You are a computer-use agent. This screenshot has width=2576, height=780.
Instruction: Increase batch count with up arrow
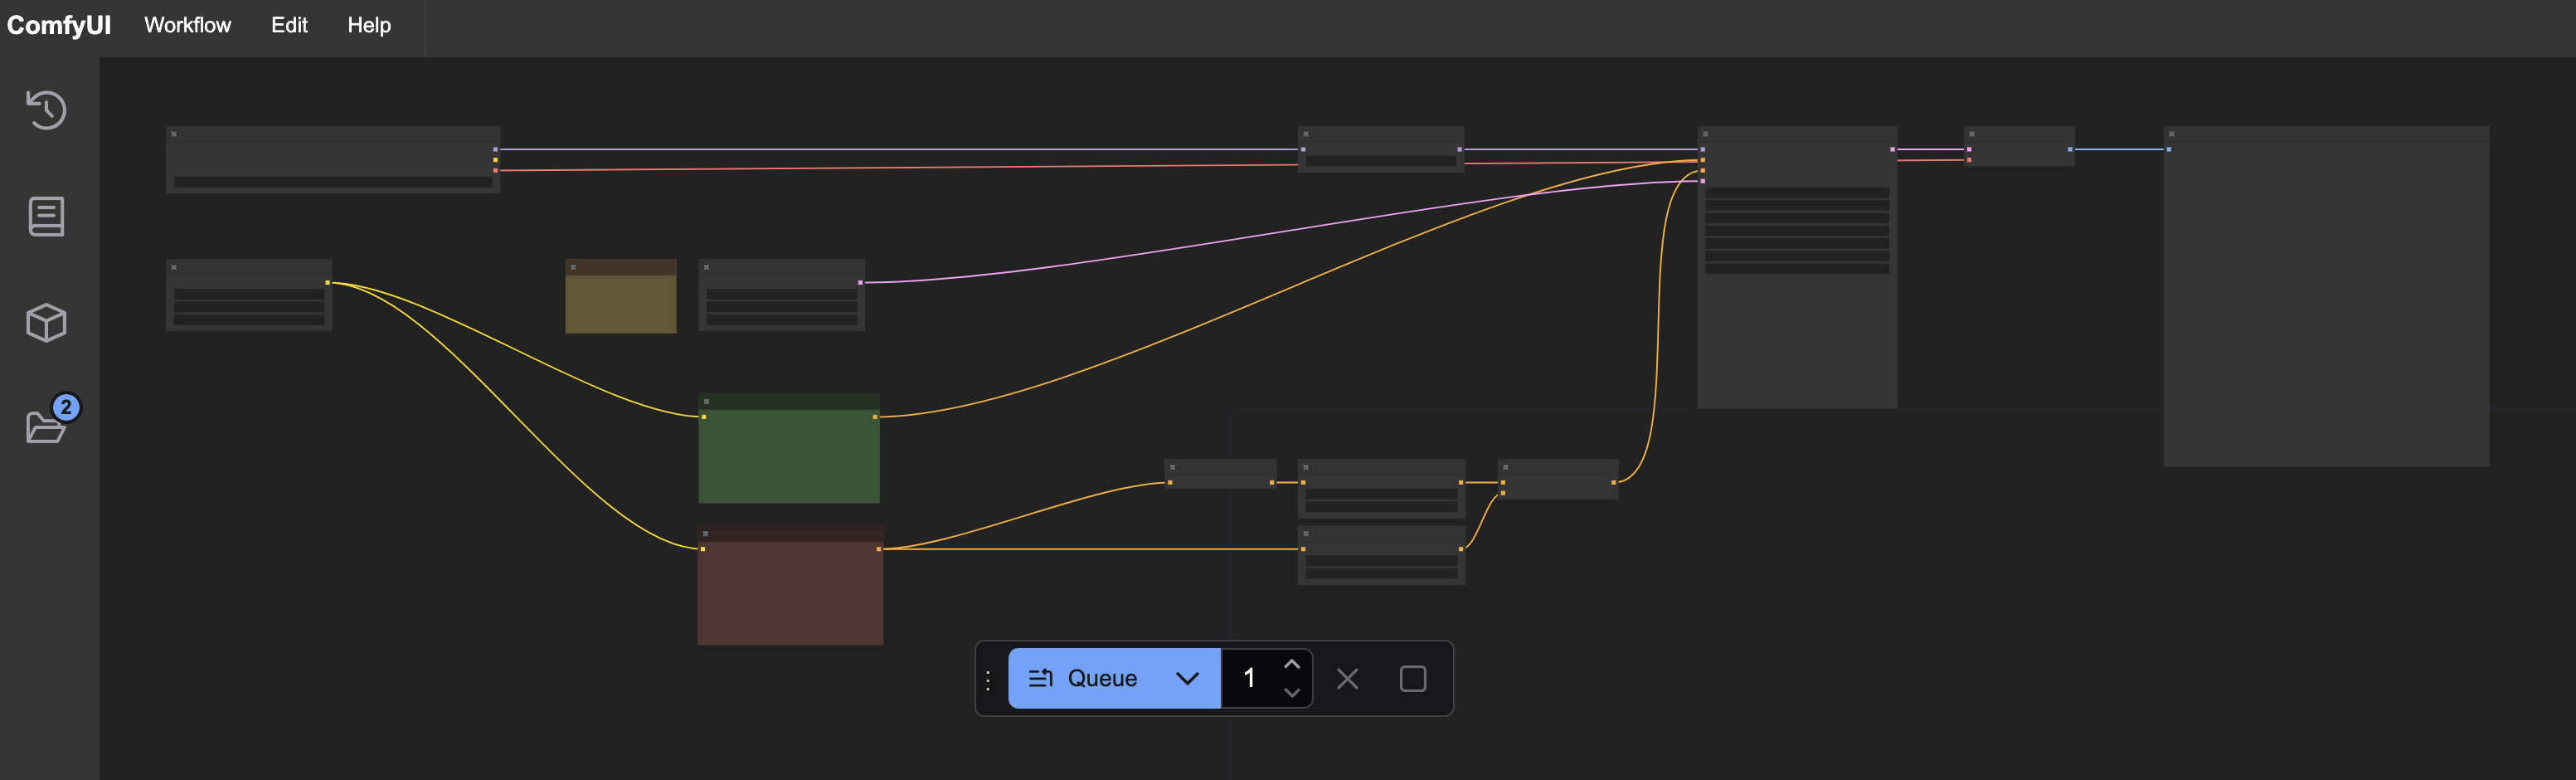click(1291, 664)
